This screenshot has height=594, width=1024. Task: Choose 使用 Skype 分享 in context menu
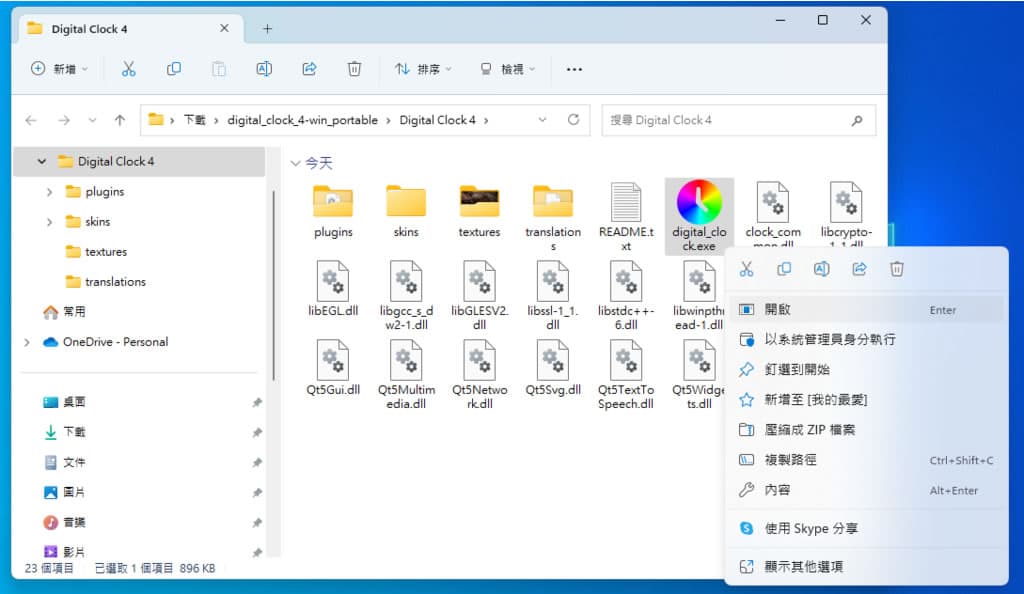(x=867, y=528)
